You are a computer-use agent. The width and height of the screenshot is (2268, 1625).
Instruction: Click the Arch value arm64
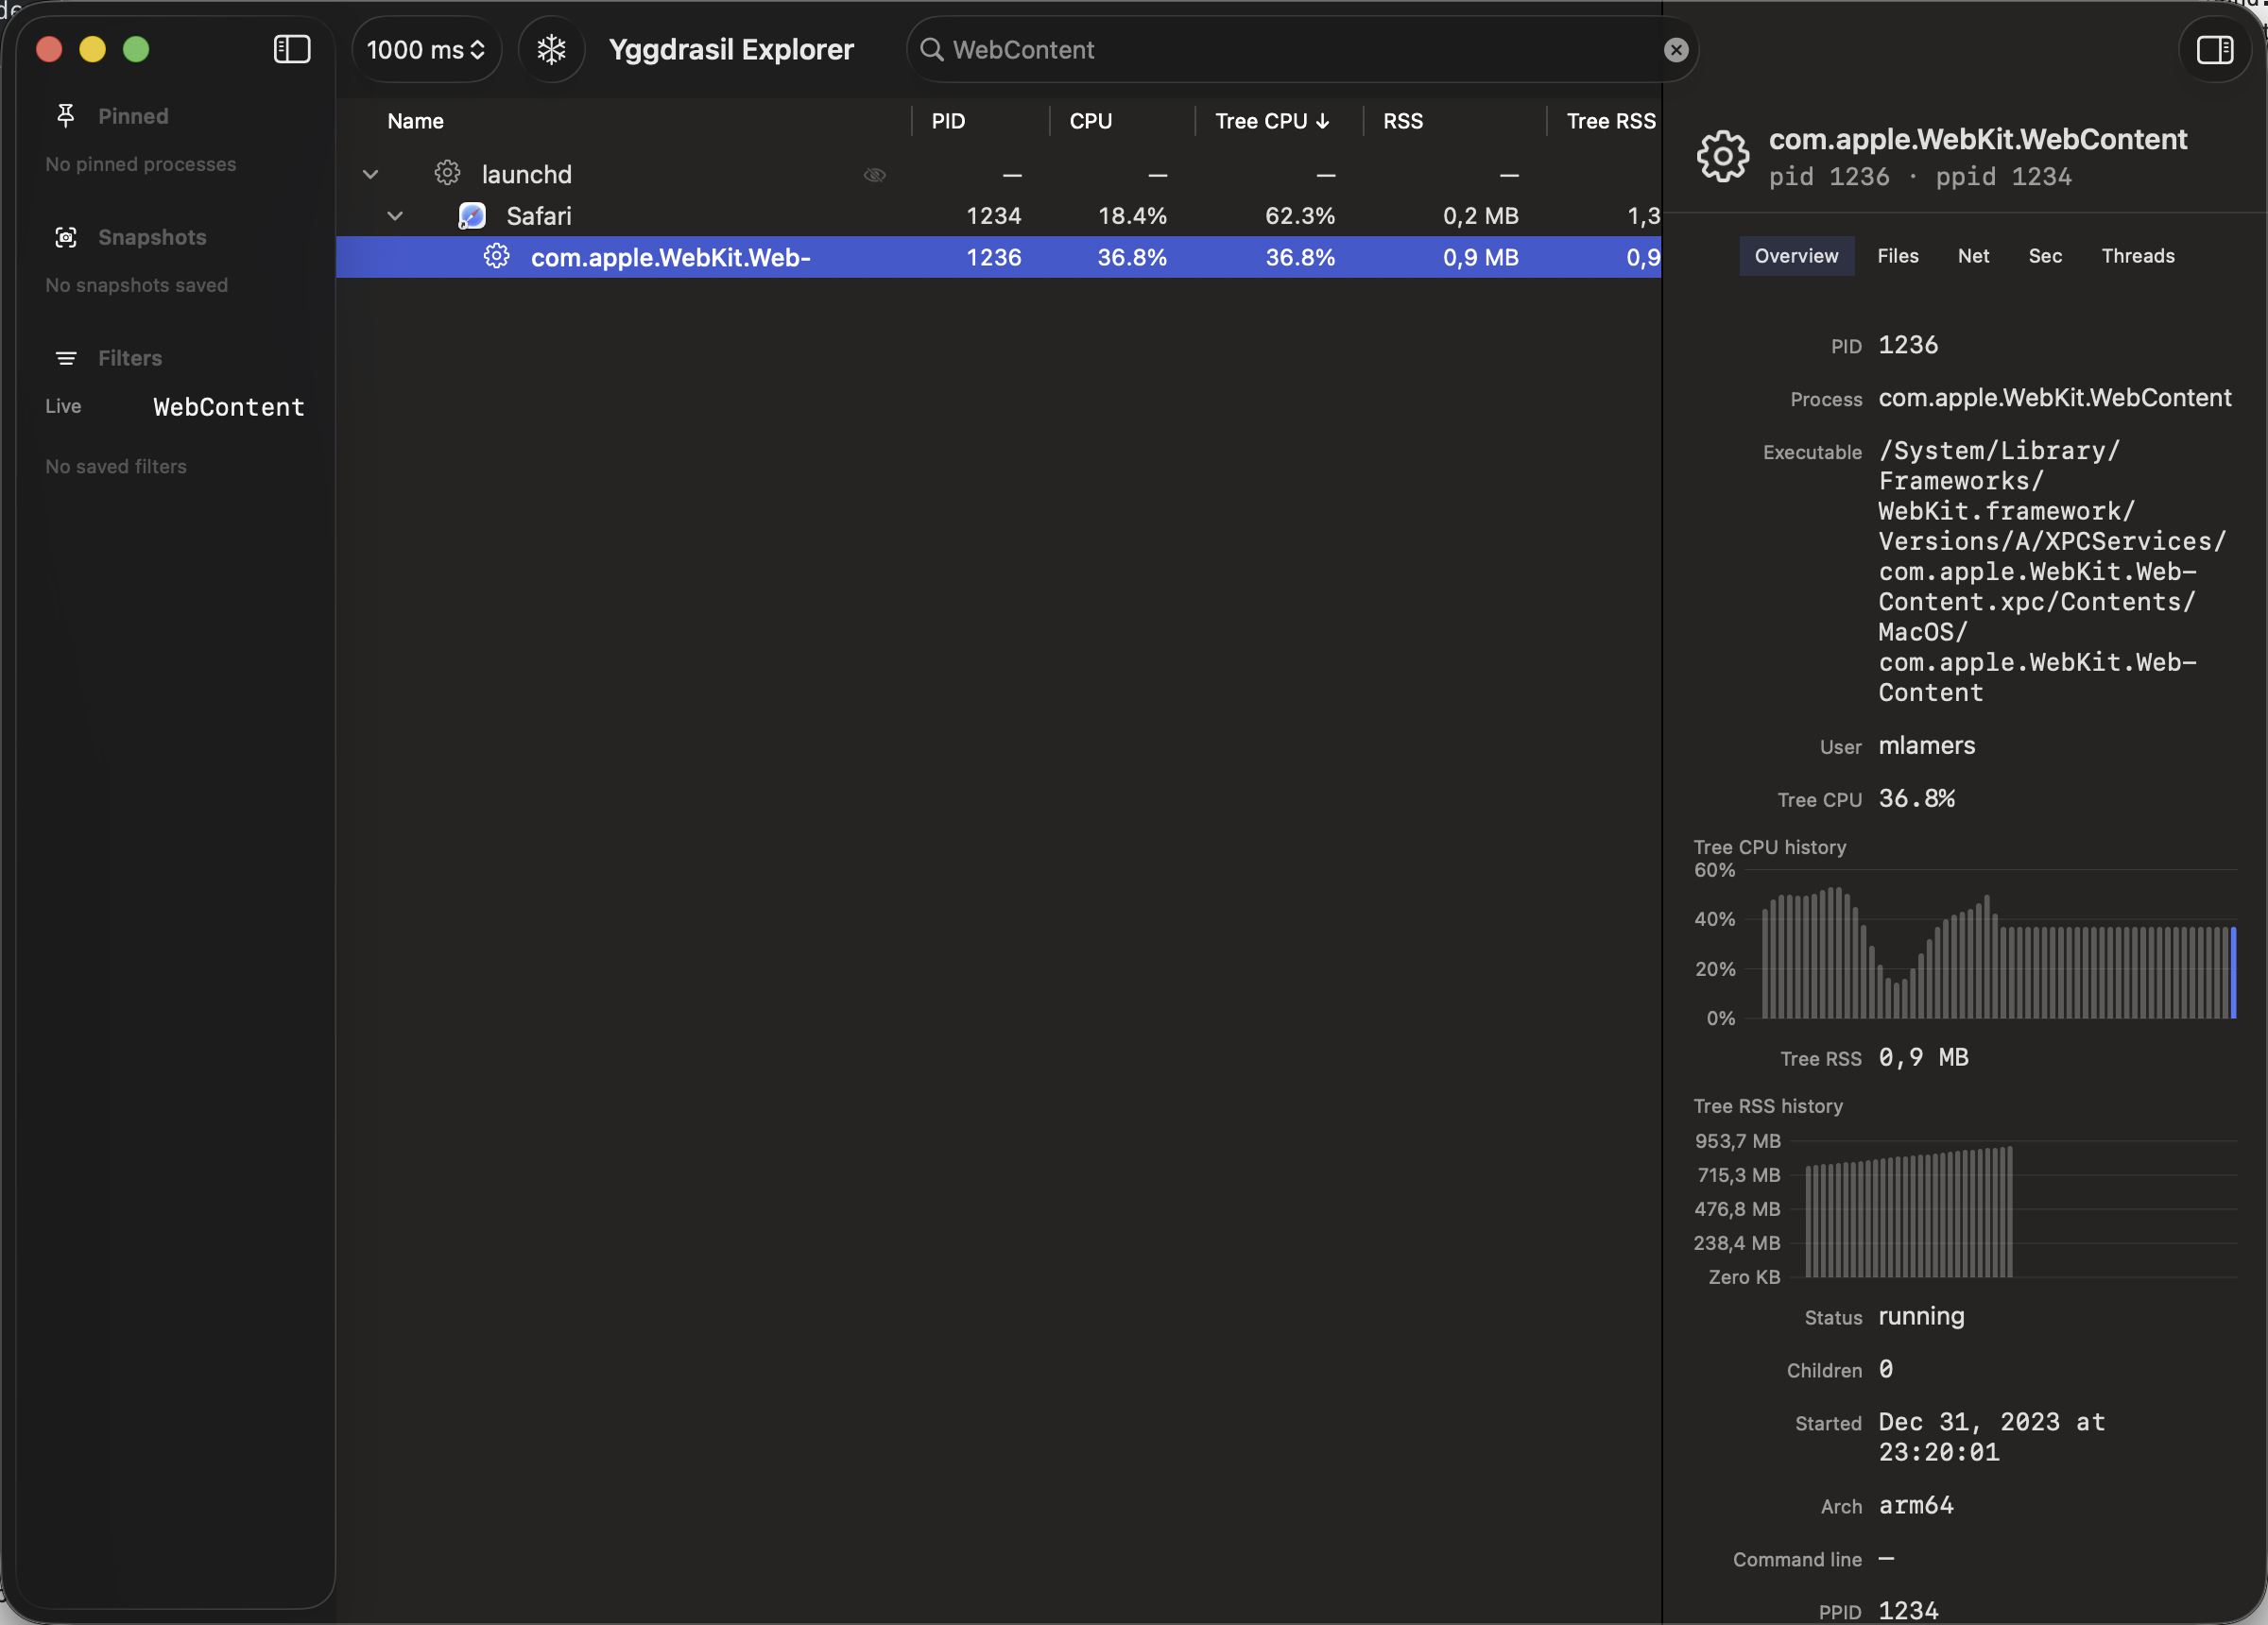[1915, 1506]
